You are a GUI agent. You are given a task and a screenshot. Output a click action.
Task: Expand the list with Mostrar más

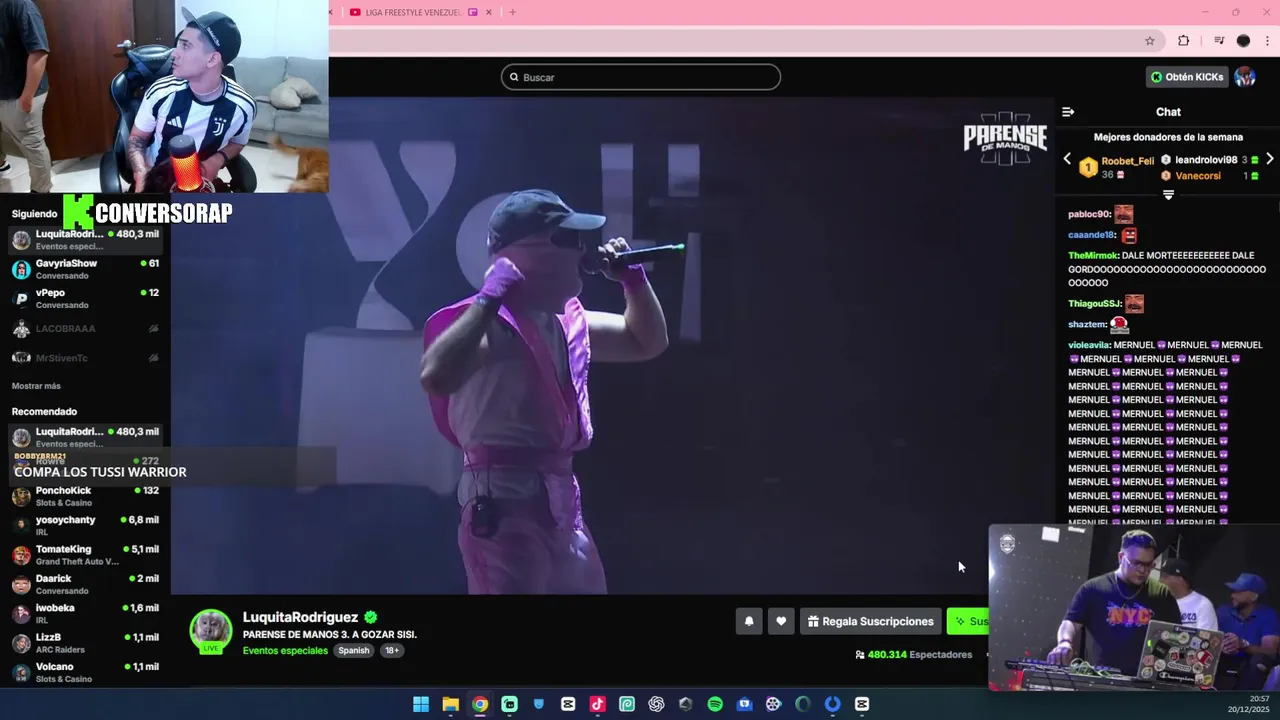point(36,386)
